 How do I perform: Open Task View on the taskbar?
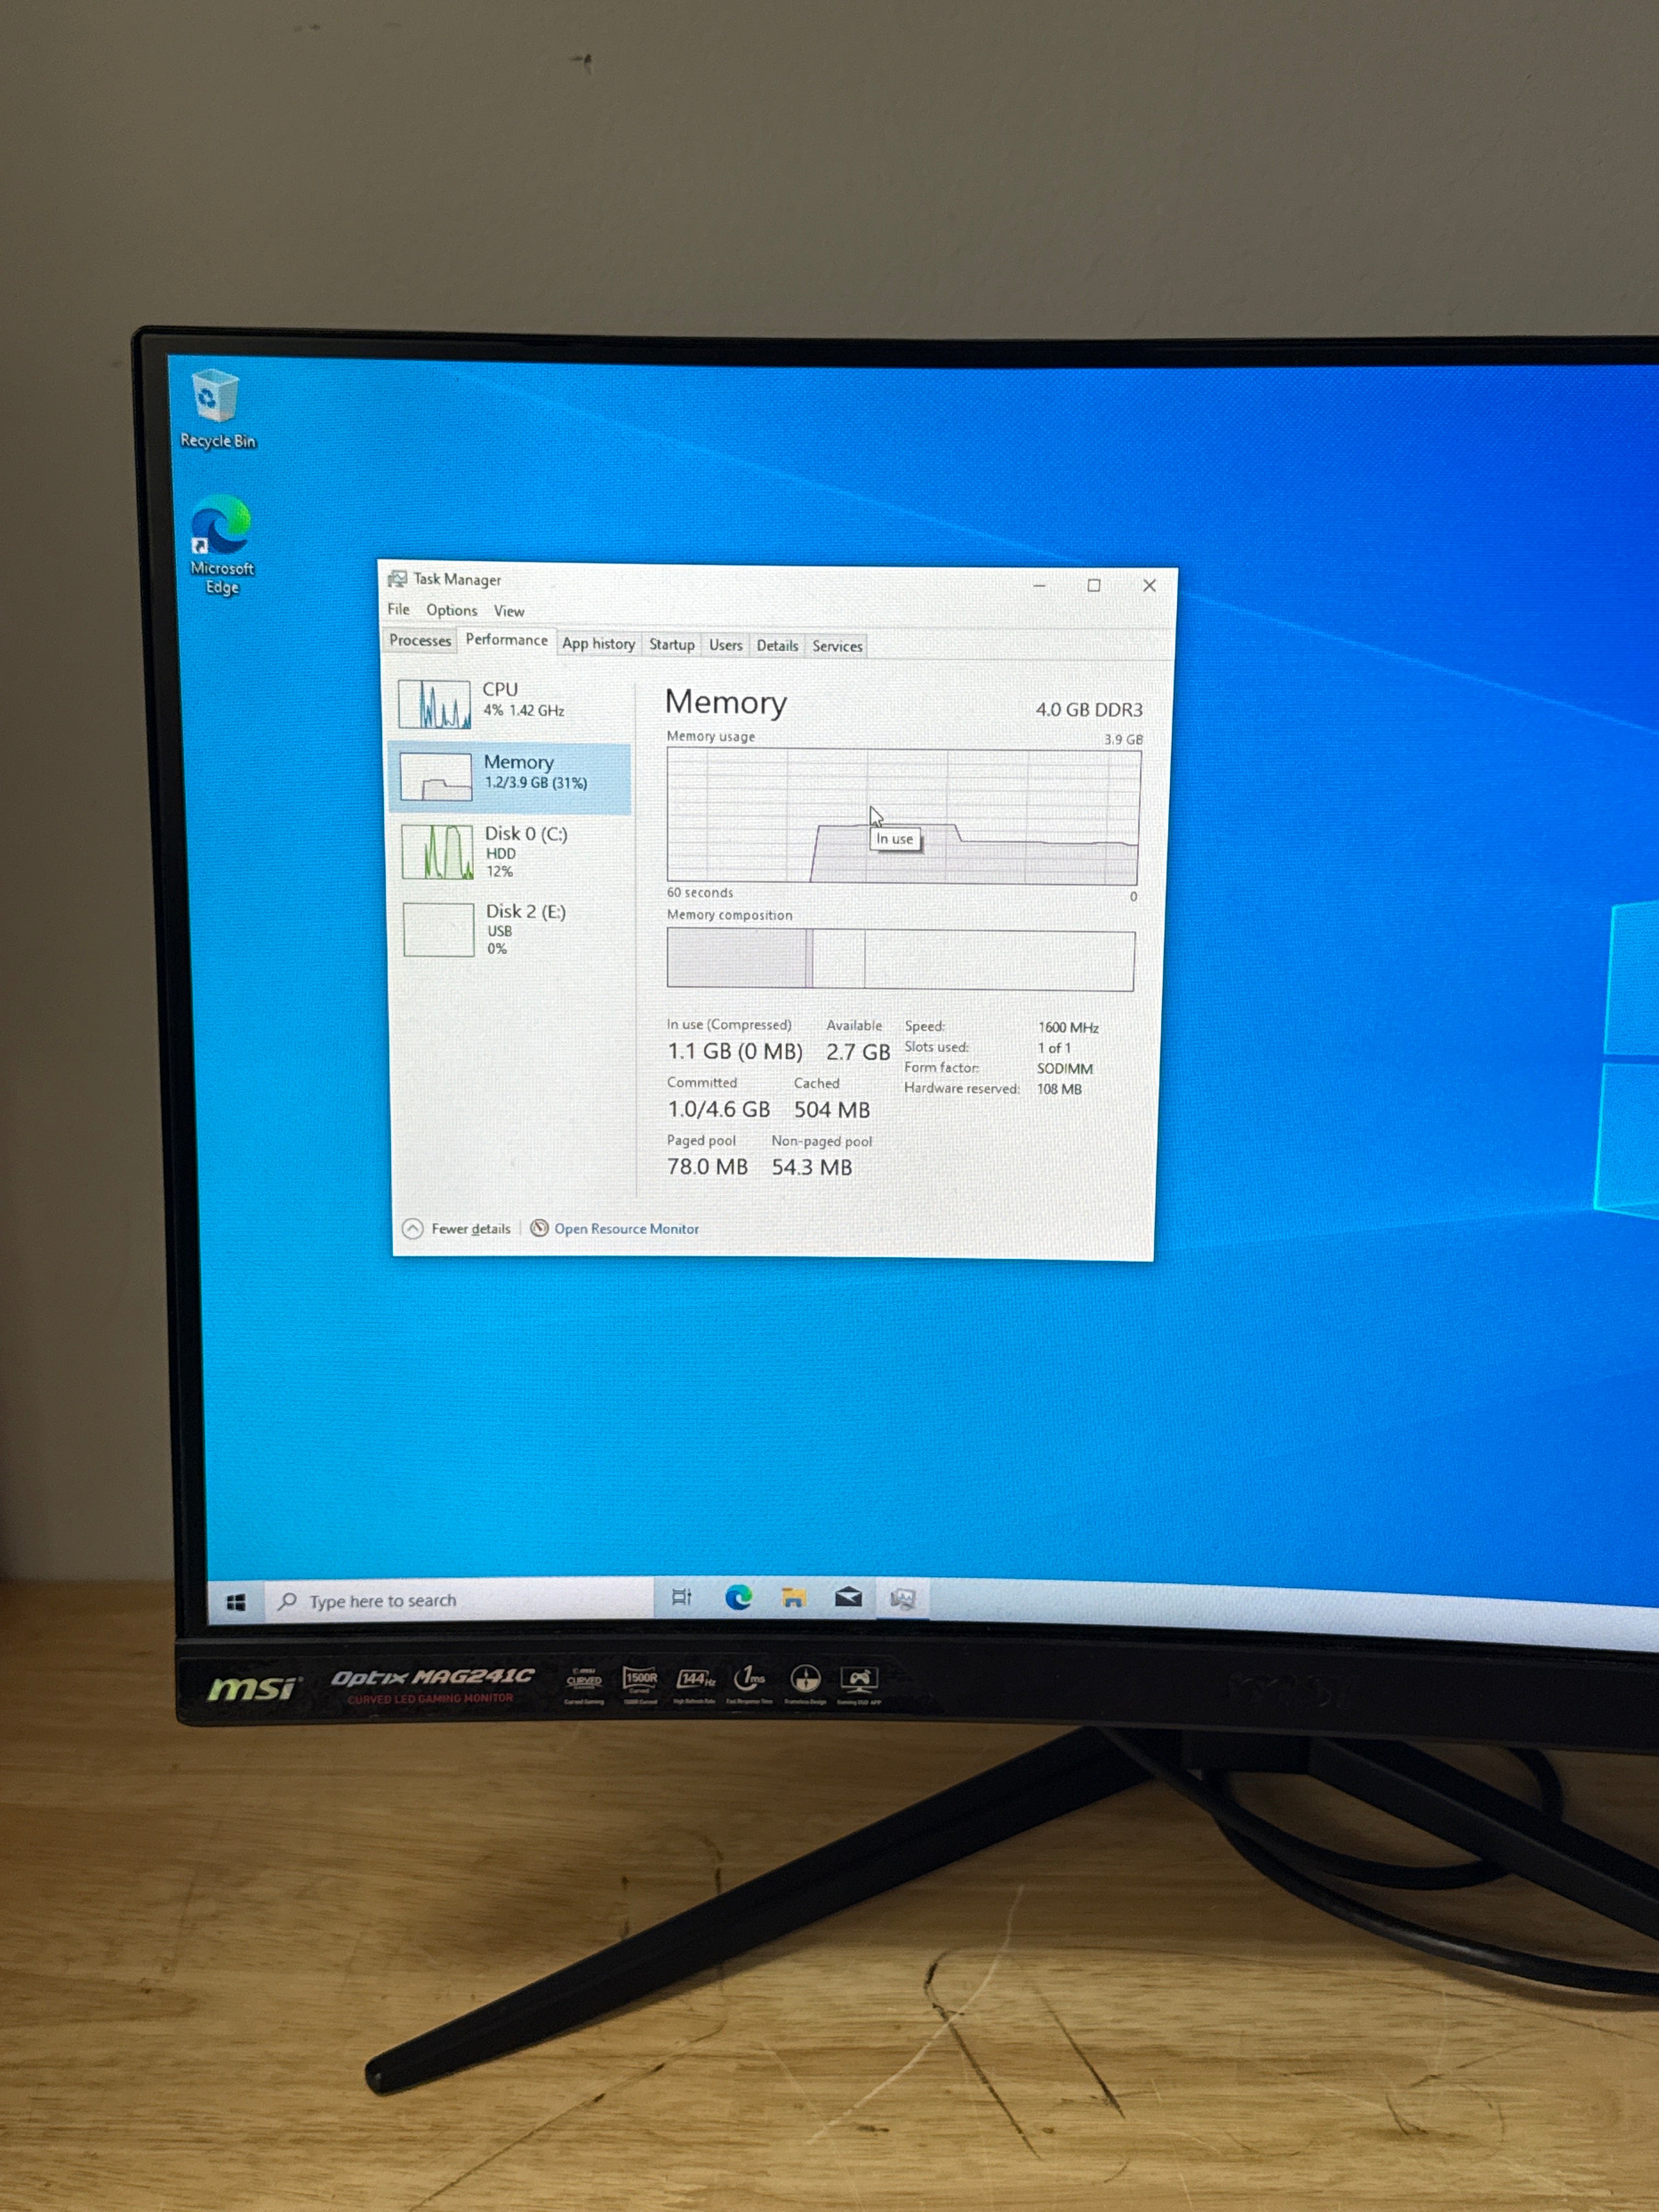[682, 1598]
